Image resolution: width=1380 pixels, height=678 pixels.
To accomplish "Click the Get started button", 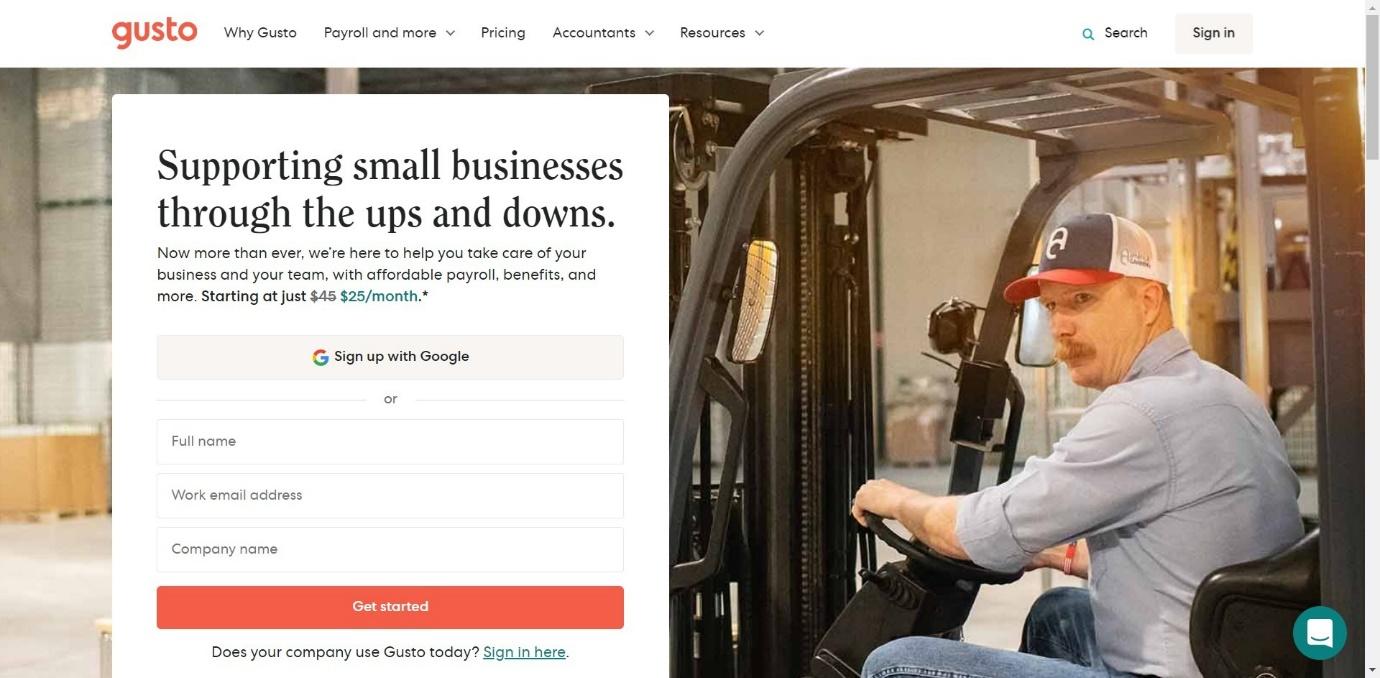I will click(x=390, y=607).
